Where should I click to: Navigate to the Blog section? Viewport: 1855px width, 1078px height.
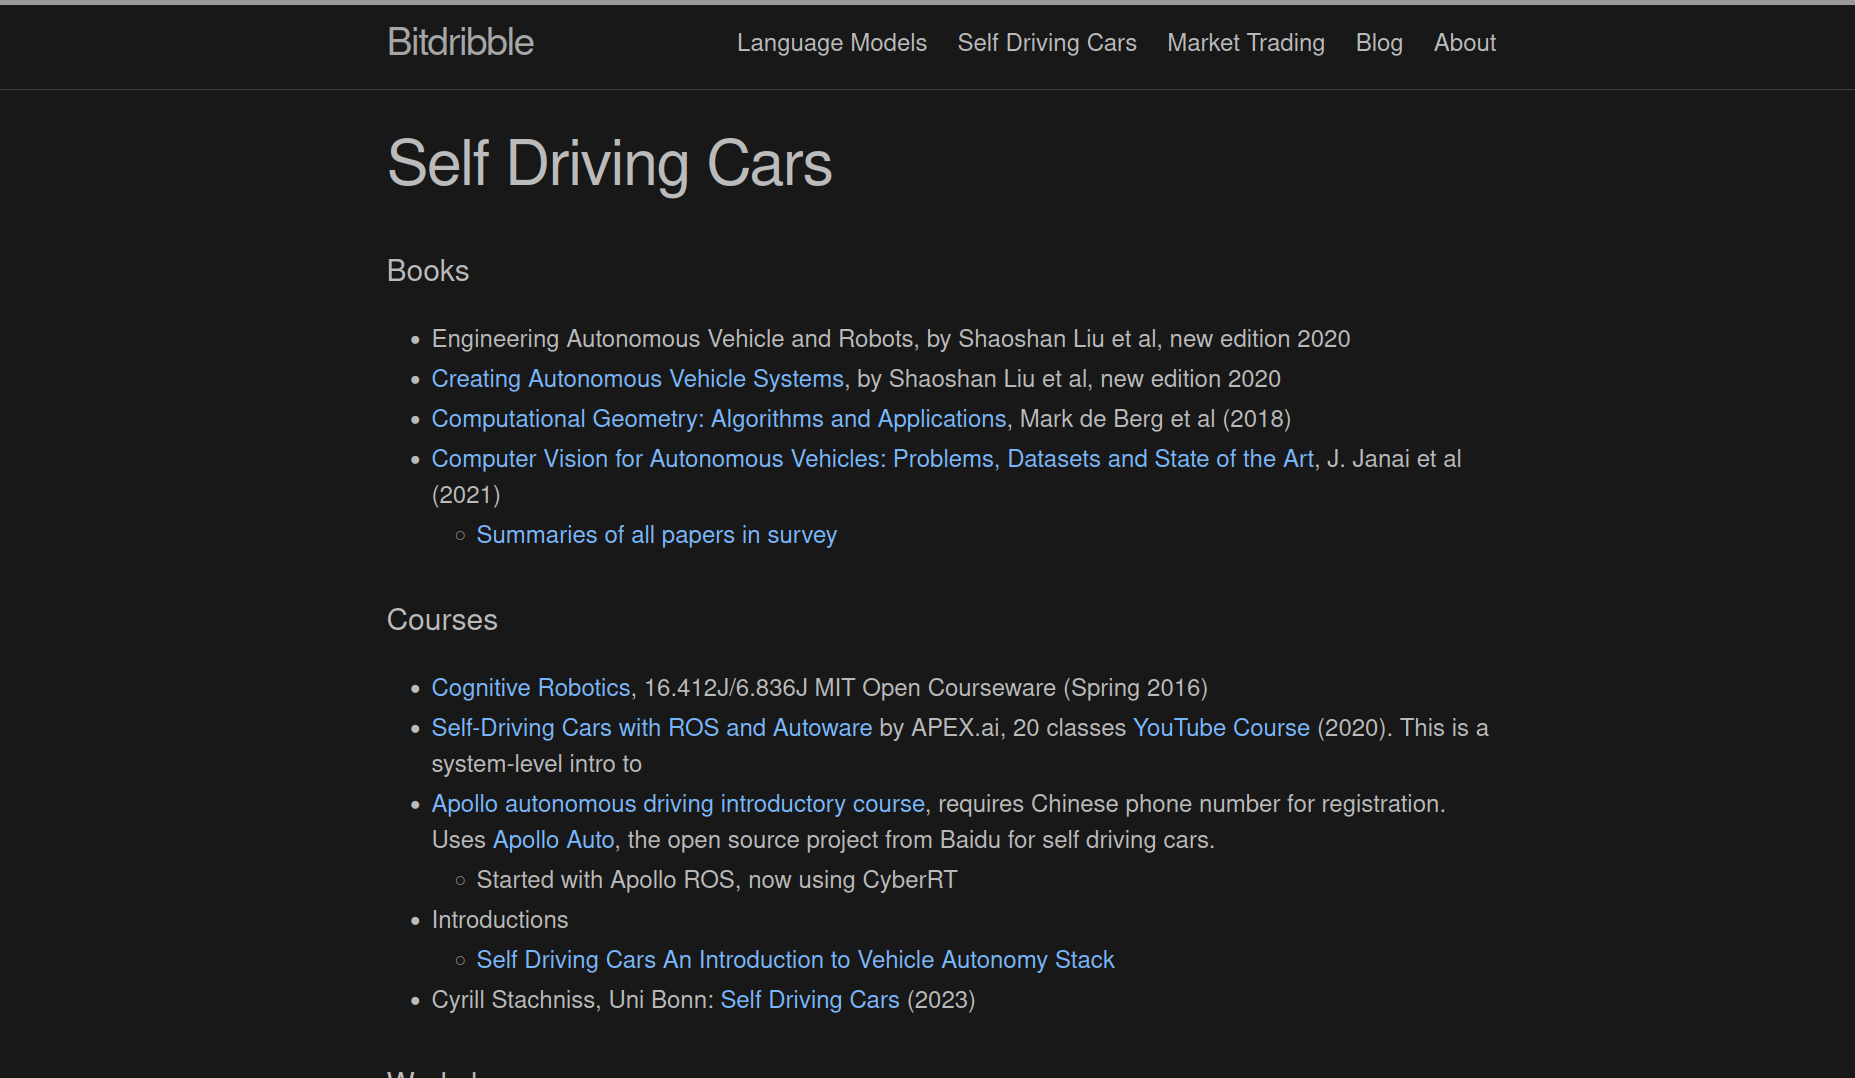click(x=1378, y=43)
